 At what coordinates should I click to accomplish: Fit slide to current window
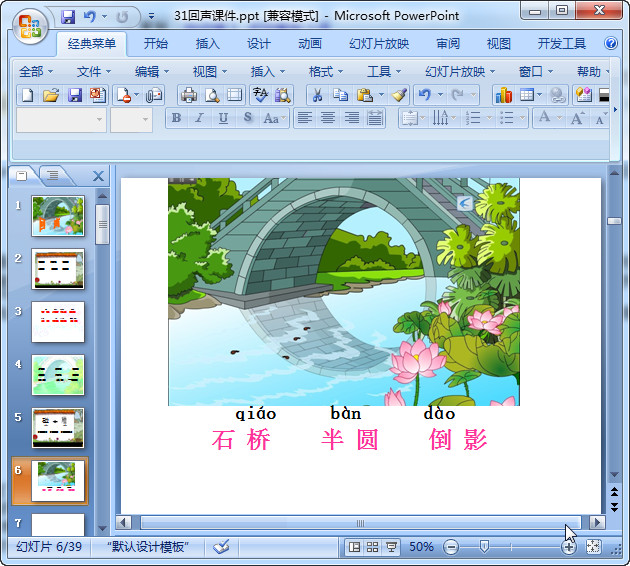[x=593, y=547]
